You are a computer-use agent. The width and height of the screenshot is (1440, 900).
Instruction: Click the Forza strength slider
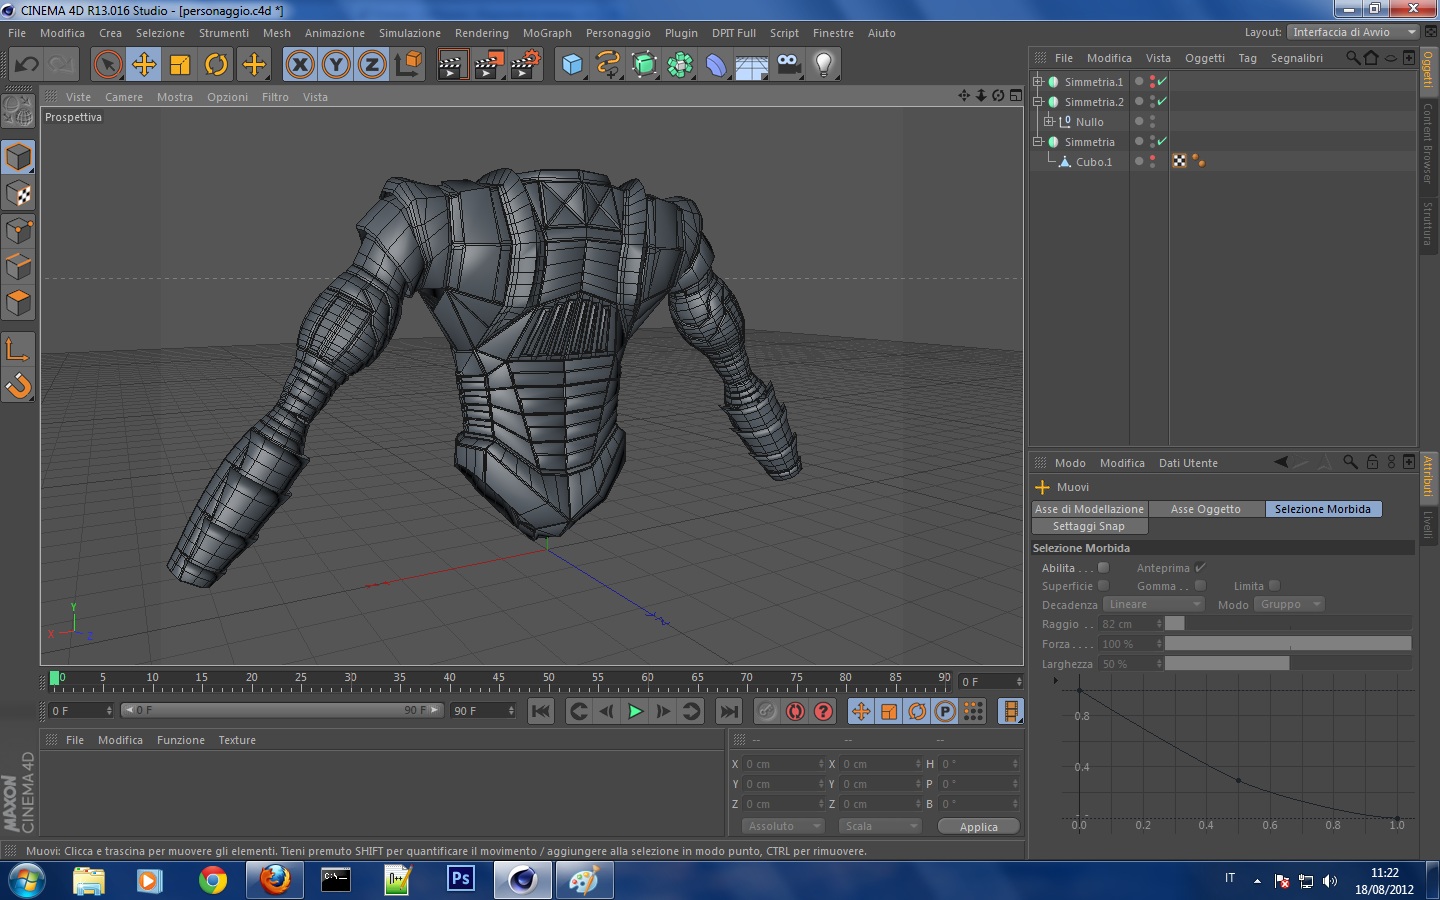(1287, 644)
